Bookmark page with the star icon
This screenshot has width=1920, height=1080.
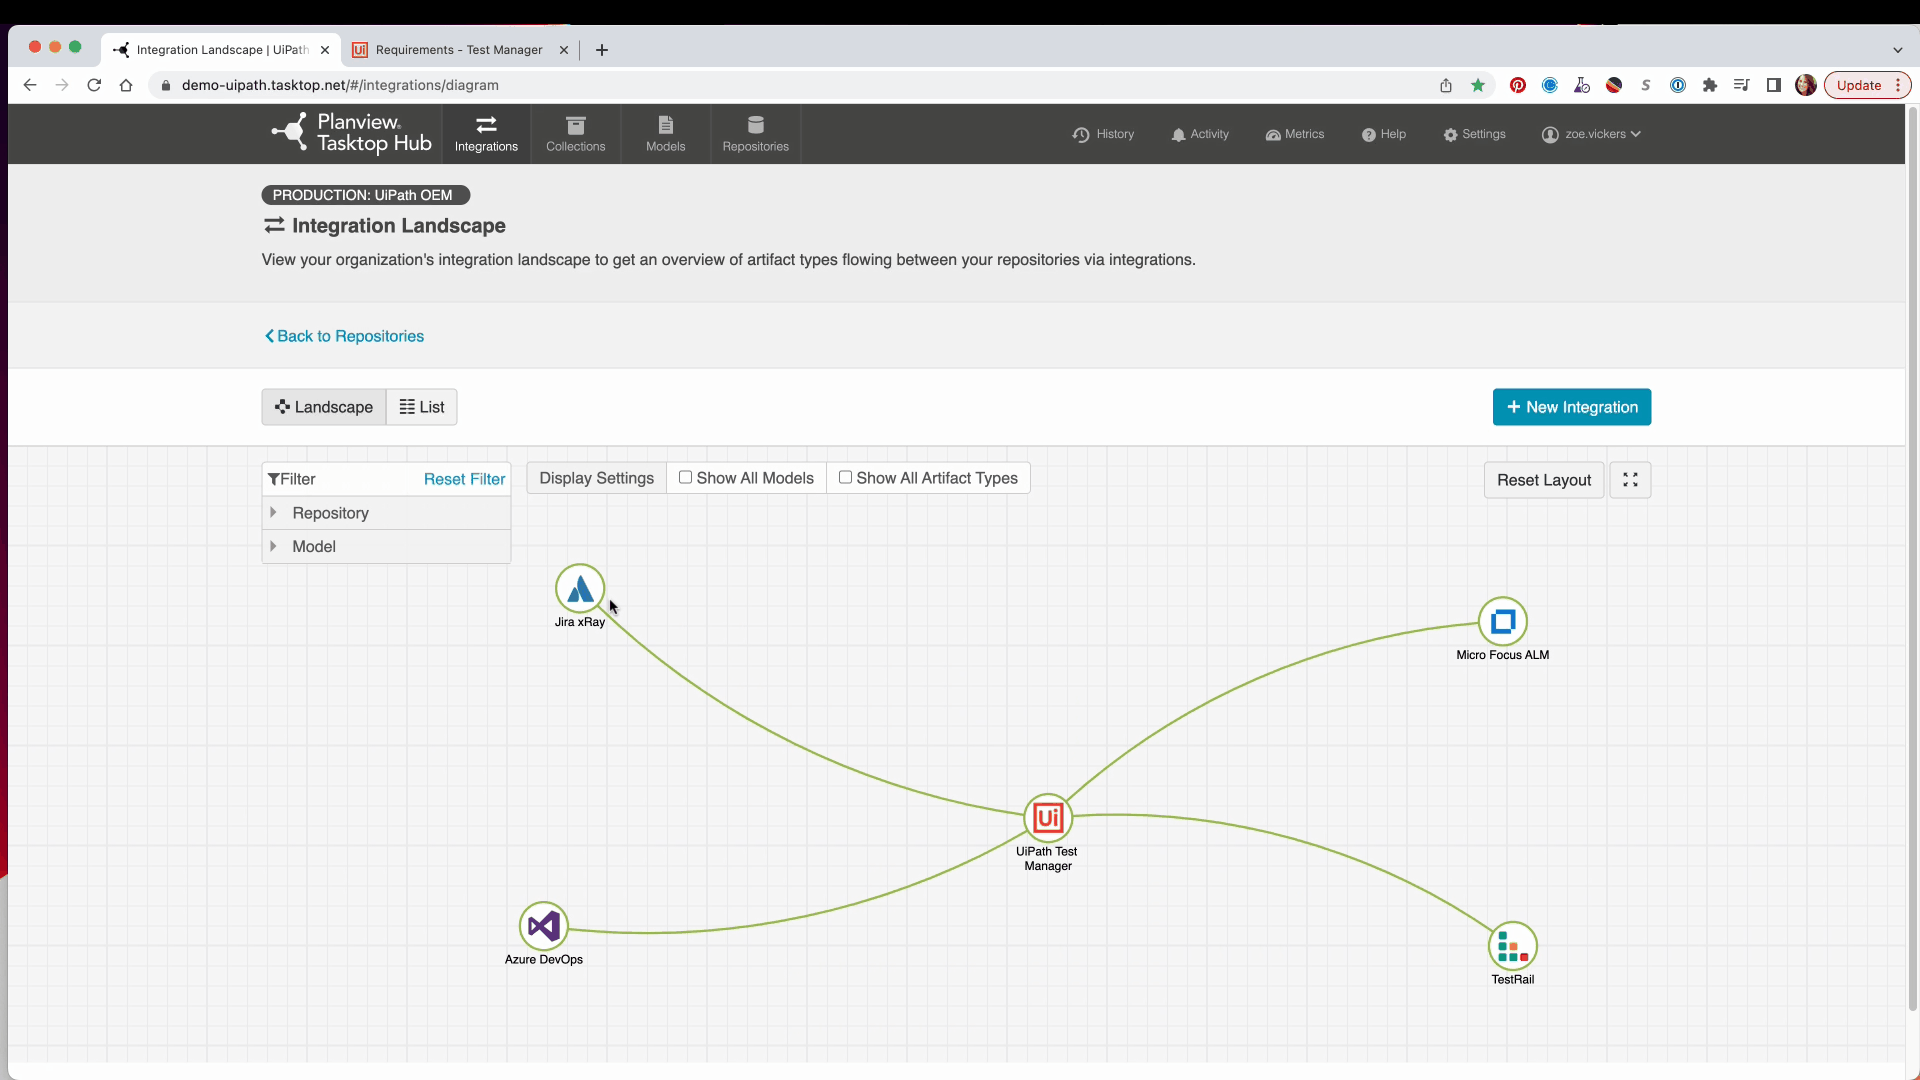click(1478, 85)
